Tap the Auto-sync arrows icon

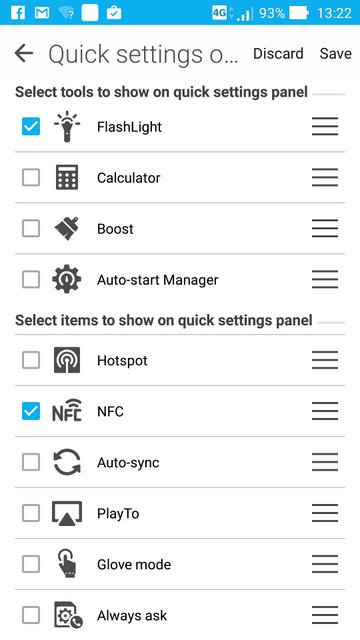coord(67,462)
